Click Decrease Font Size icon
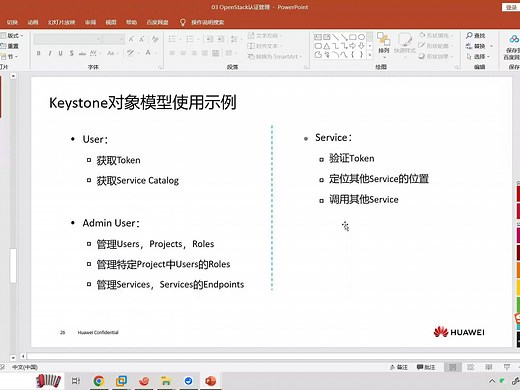This screenshot has height=390, width=520. point(142,39)
